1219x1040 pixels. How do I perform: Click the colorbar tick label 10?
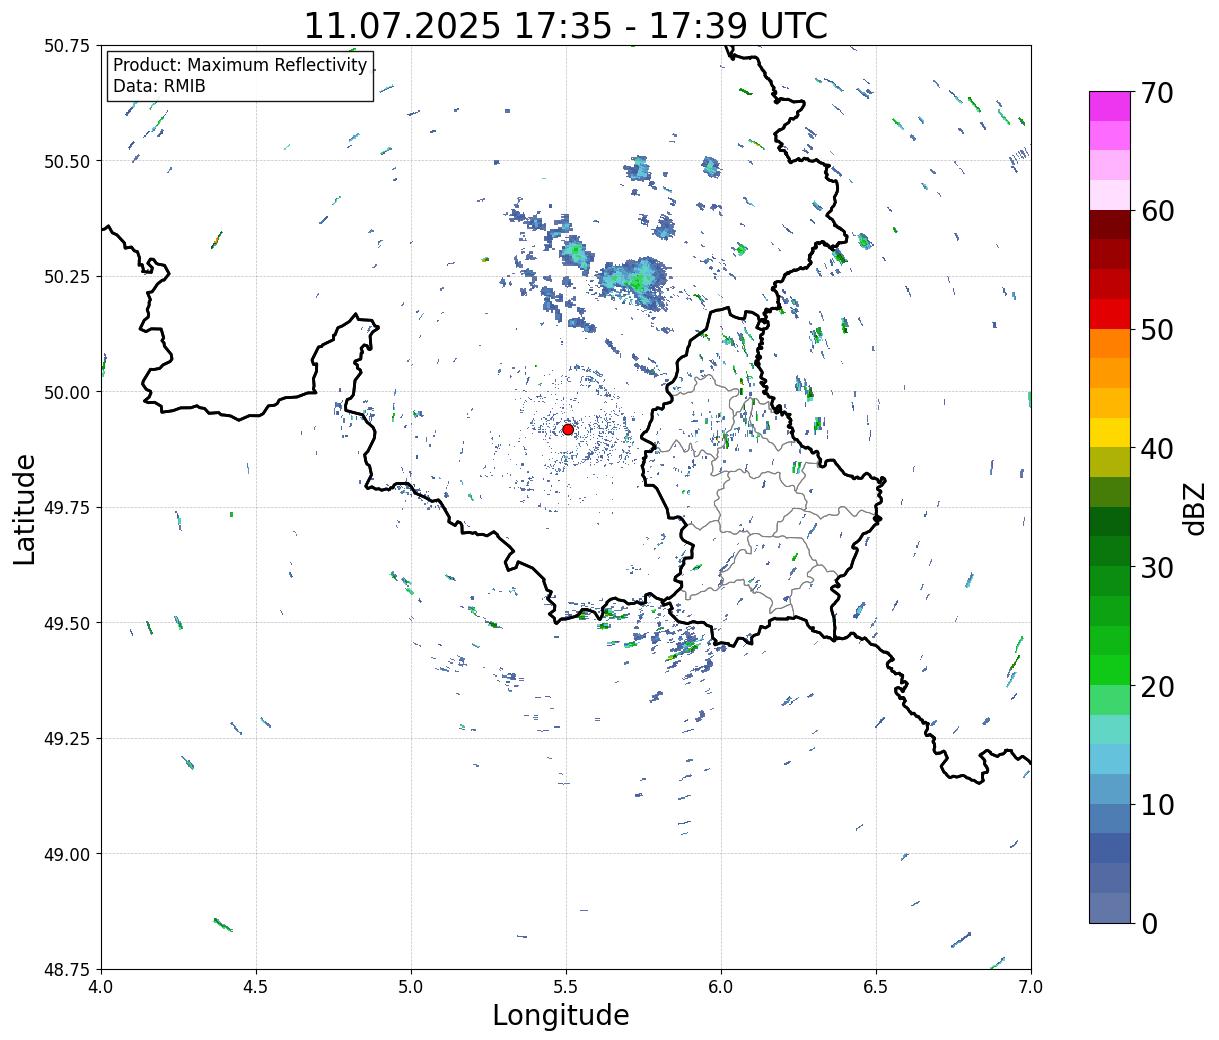pos(1157,805)
